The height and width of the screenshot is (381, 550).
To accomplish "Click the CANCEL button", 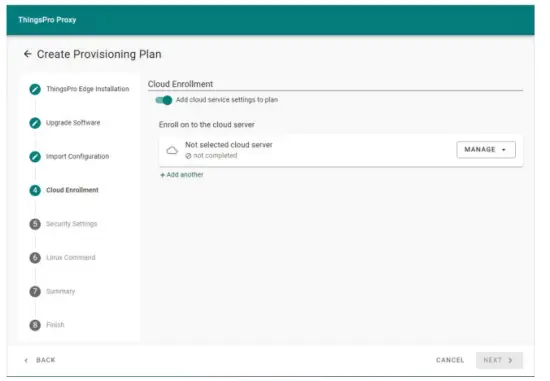I will [450, 360].
